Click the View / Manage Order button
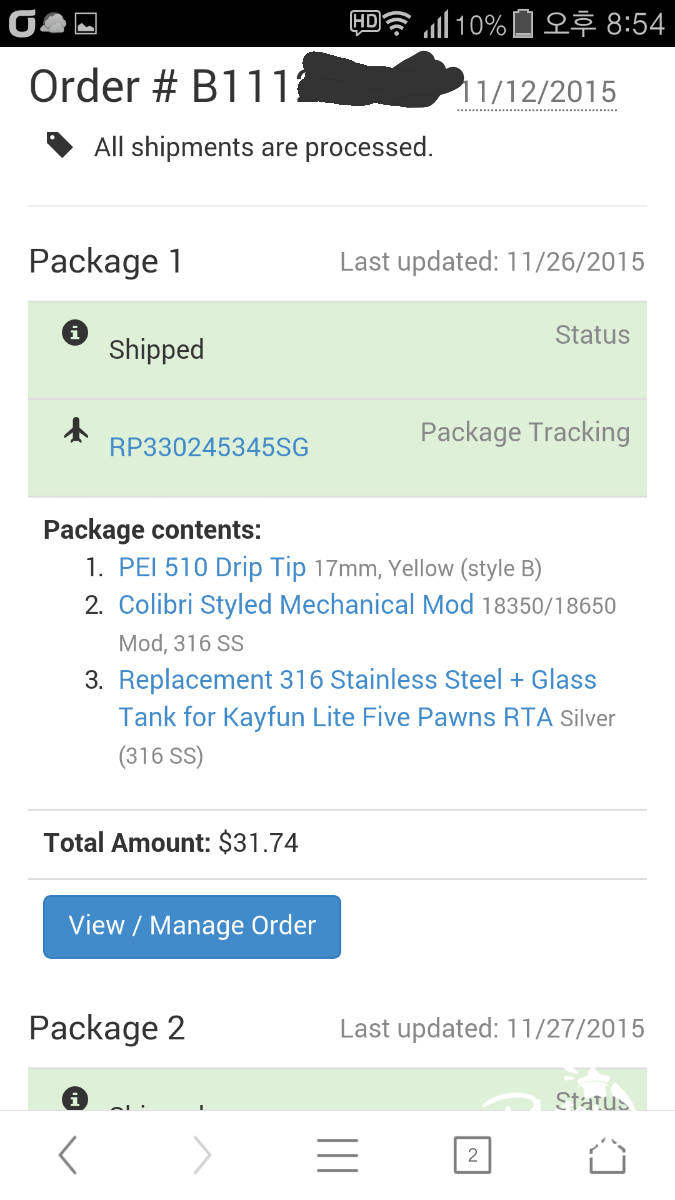The height and width of the screenshot is (1200, 675). click(x=192, y=926)
